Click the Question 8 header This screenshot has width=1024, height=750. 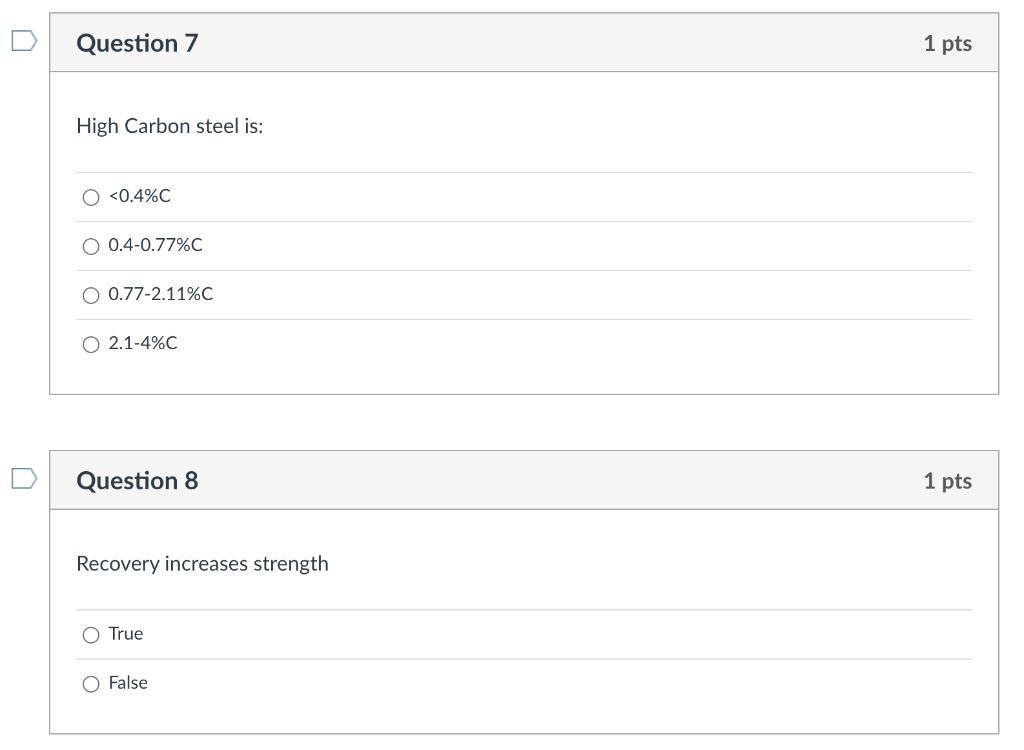tap(139, 480)
